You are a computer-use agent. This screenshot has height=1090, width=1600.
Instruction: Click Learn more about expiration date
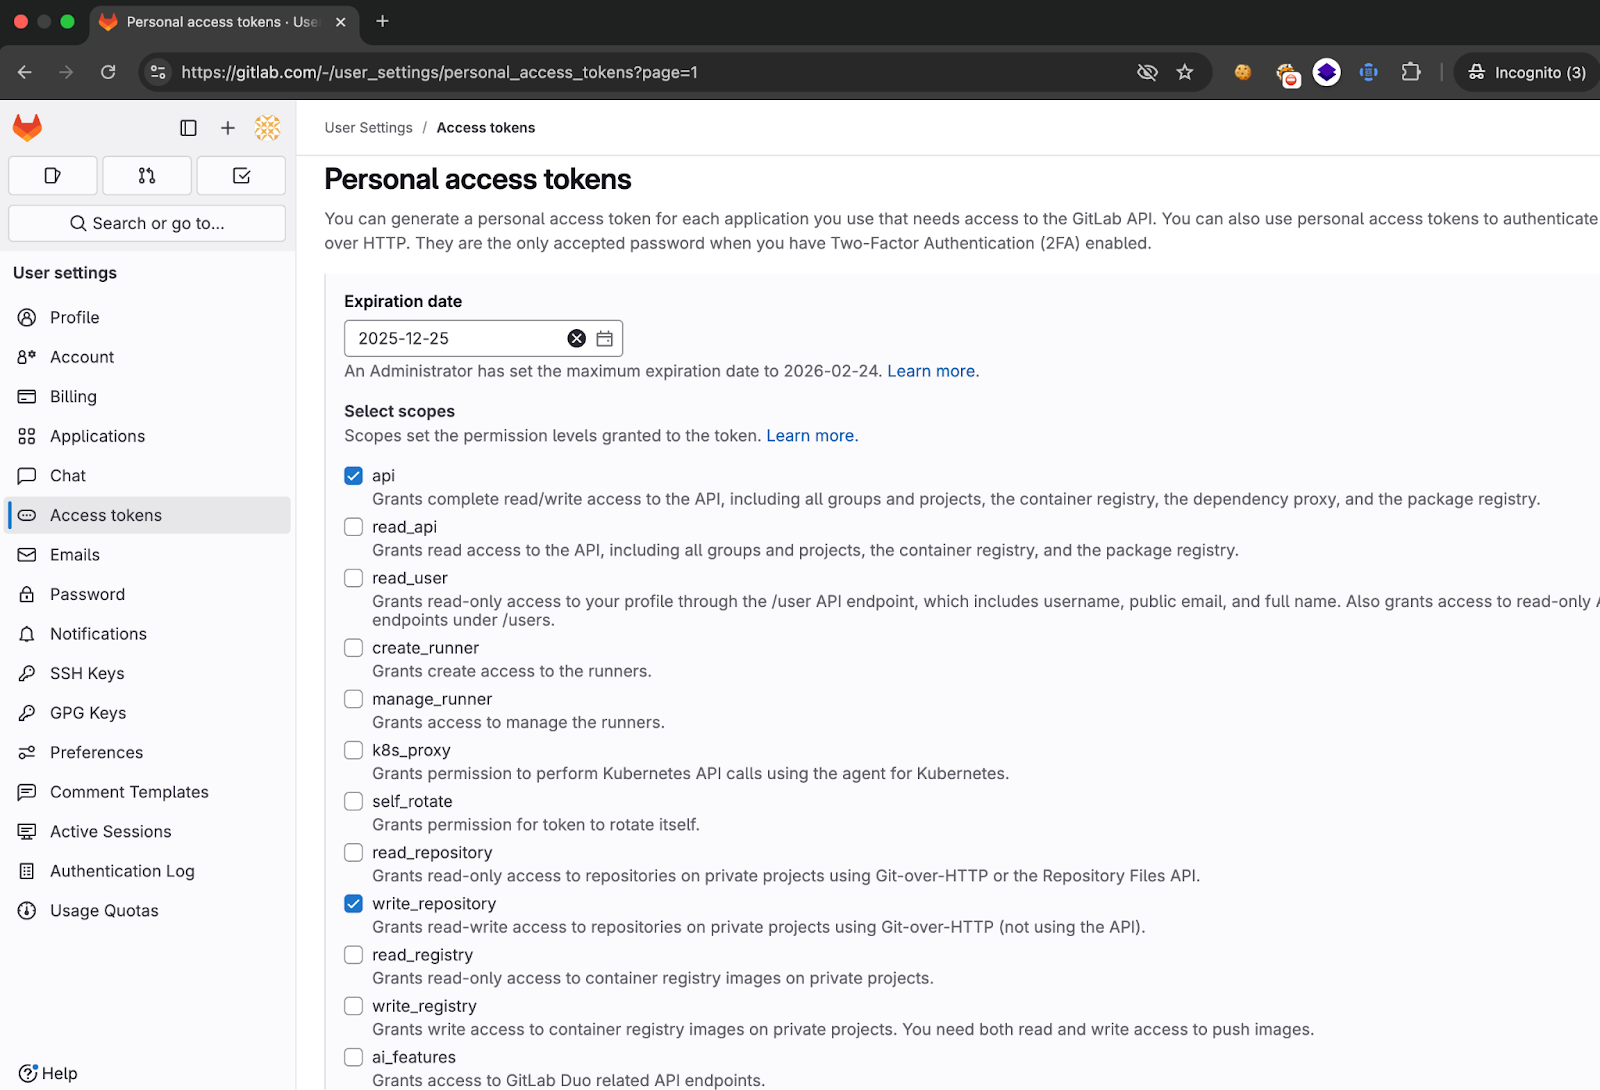point(931,371)
